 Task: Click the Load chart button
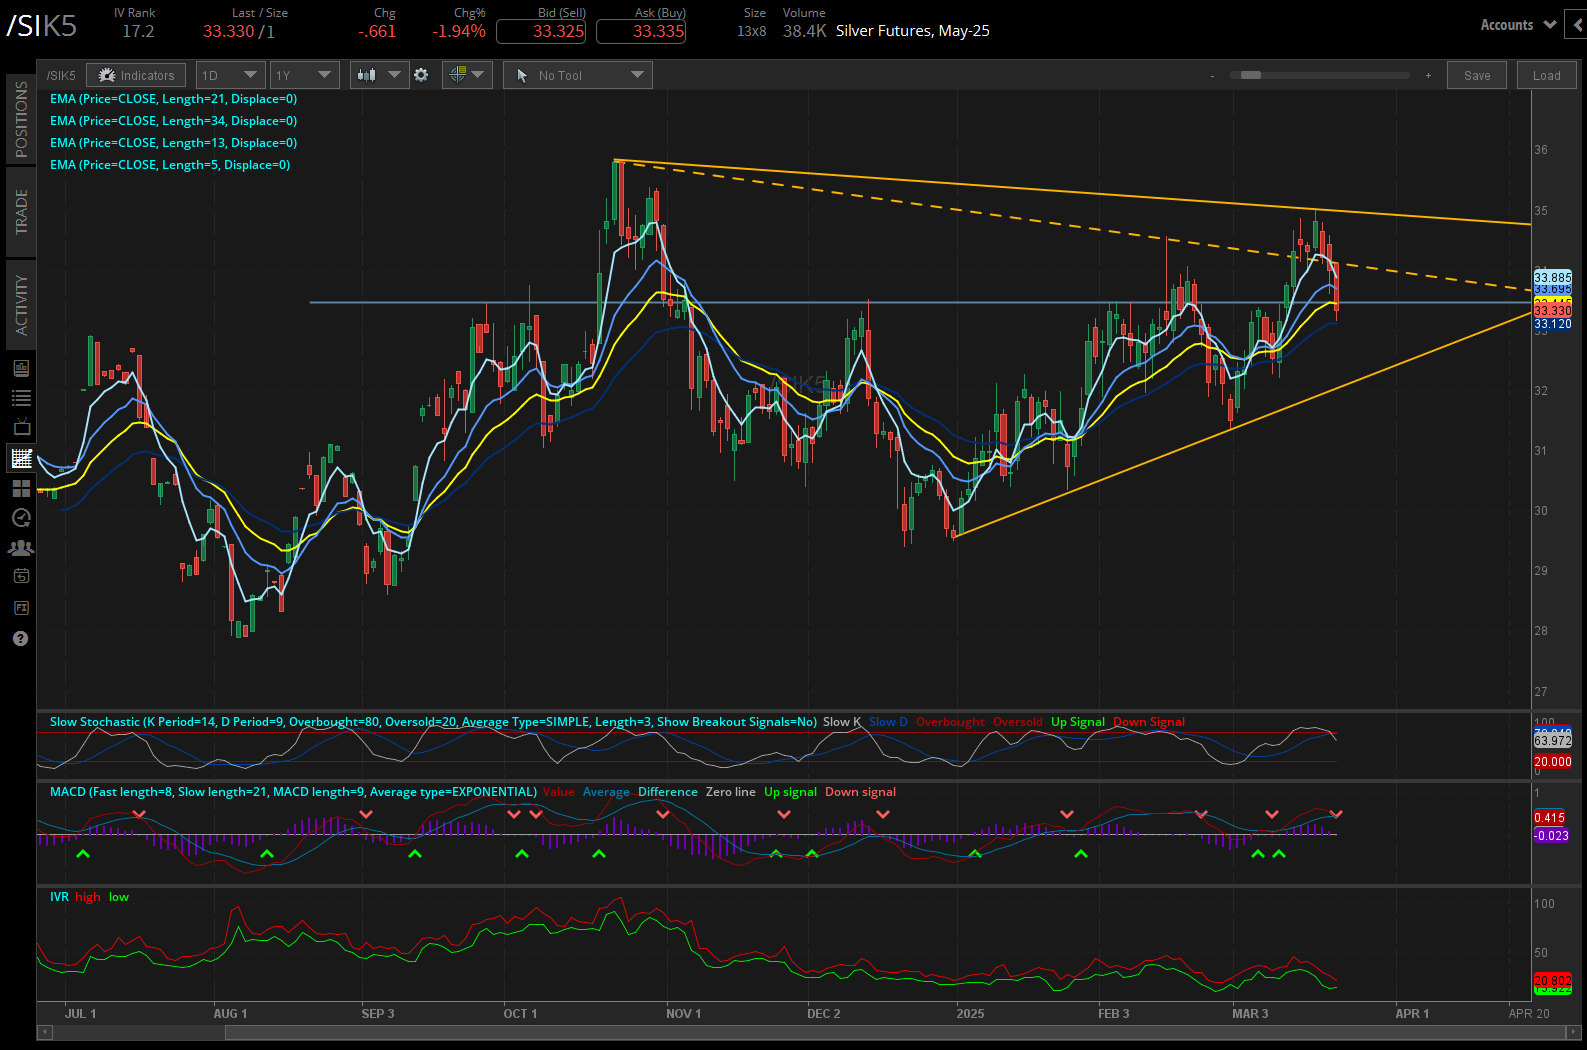(1546, 75)
